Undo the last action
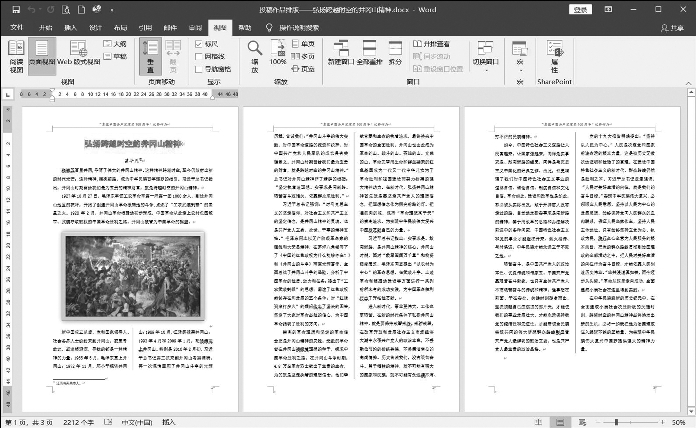The width and height of the screenshot is (696, 428). (x=31, y=9)
